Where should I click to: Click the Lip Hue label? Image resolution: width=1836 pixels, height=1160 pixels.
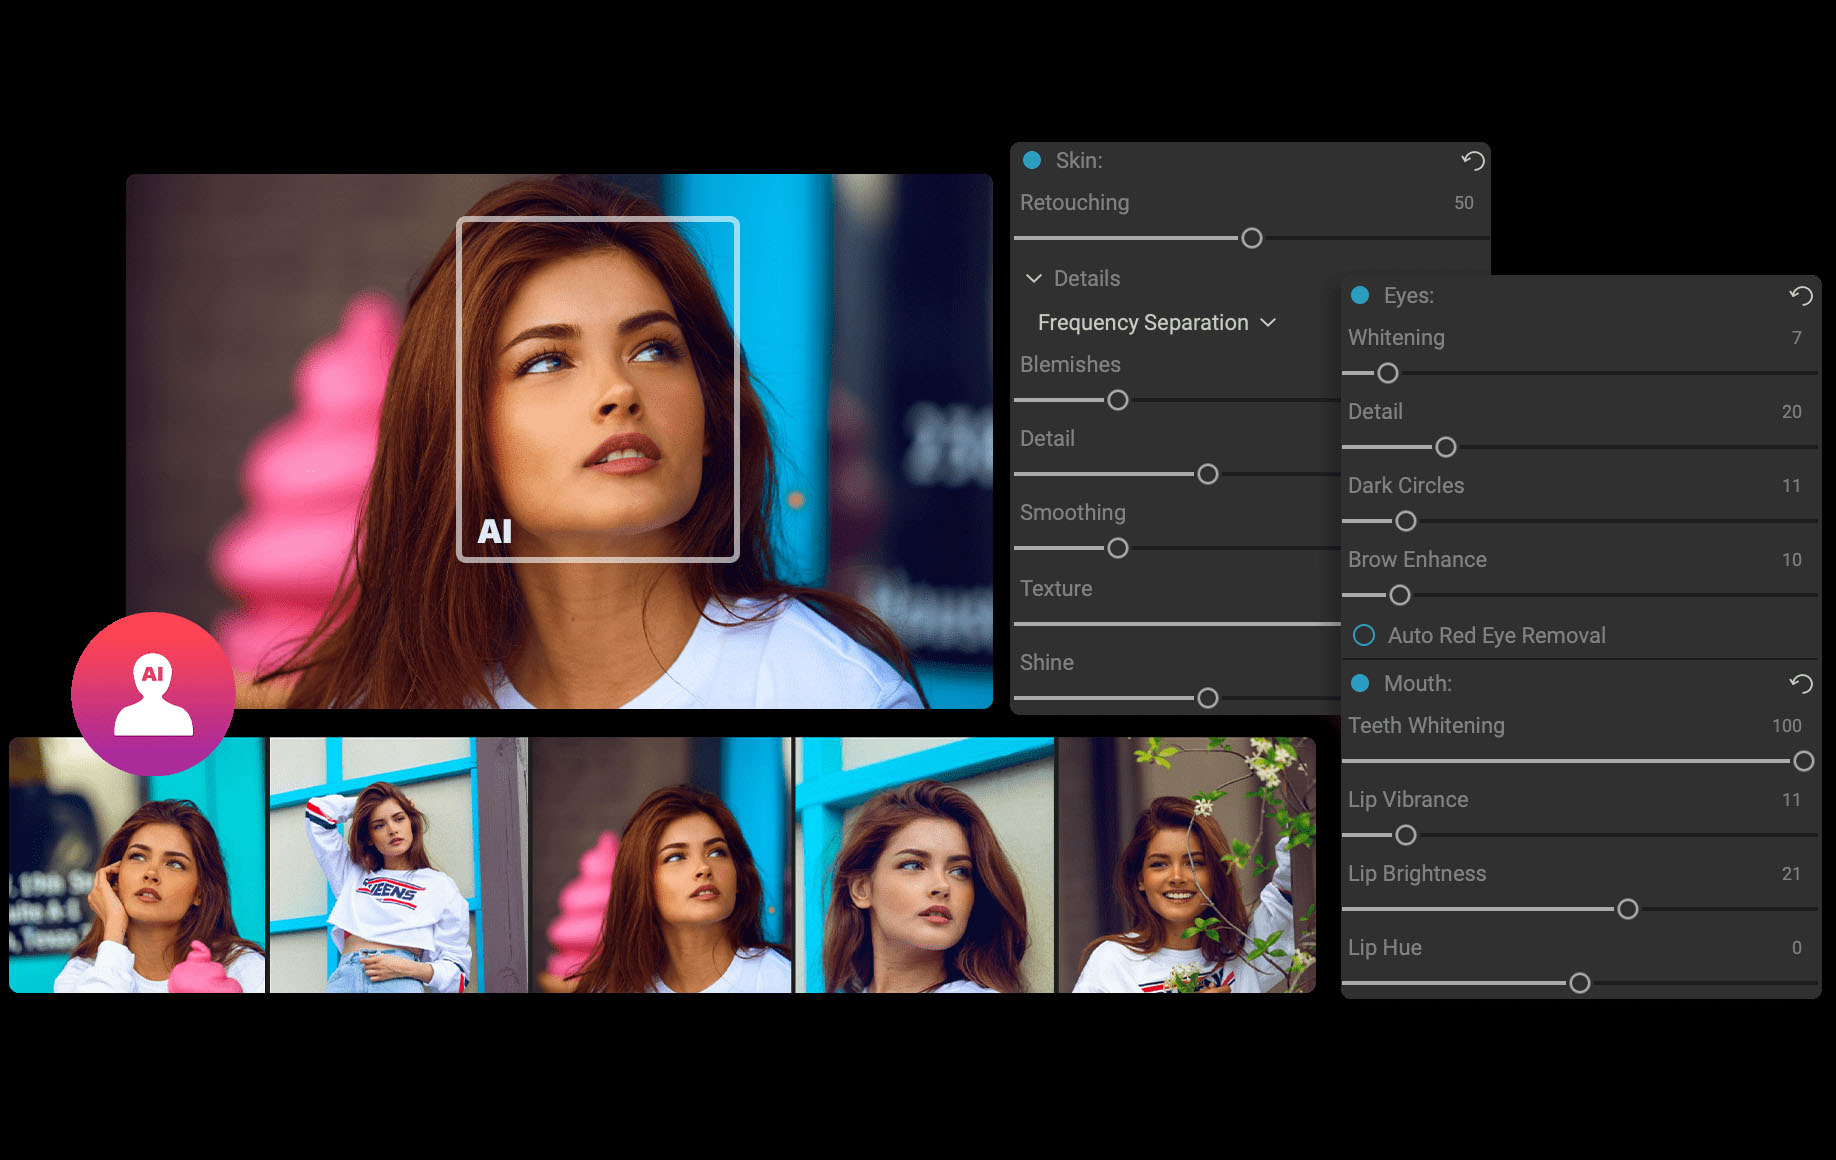coord(1384,947)
